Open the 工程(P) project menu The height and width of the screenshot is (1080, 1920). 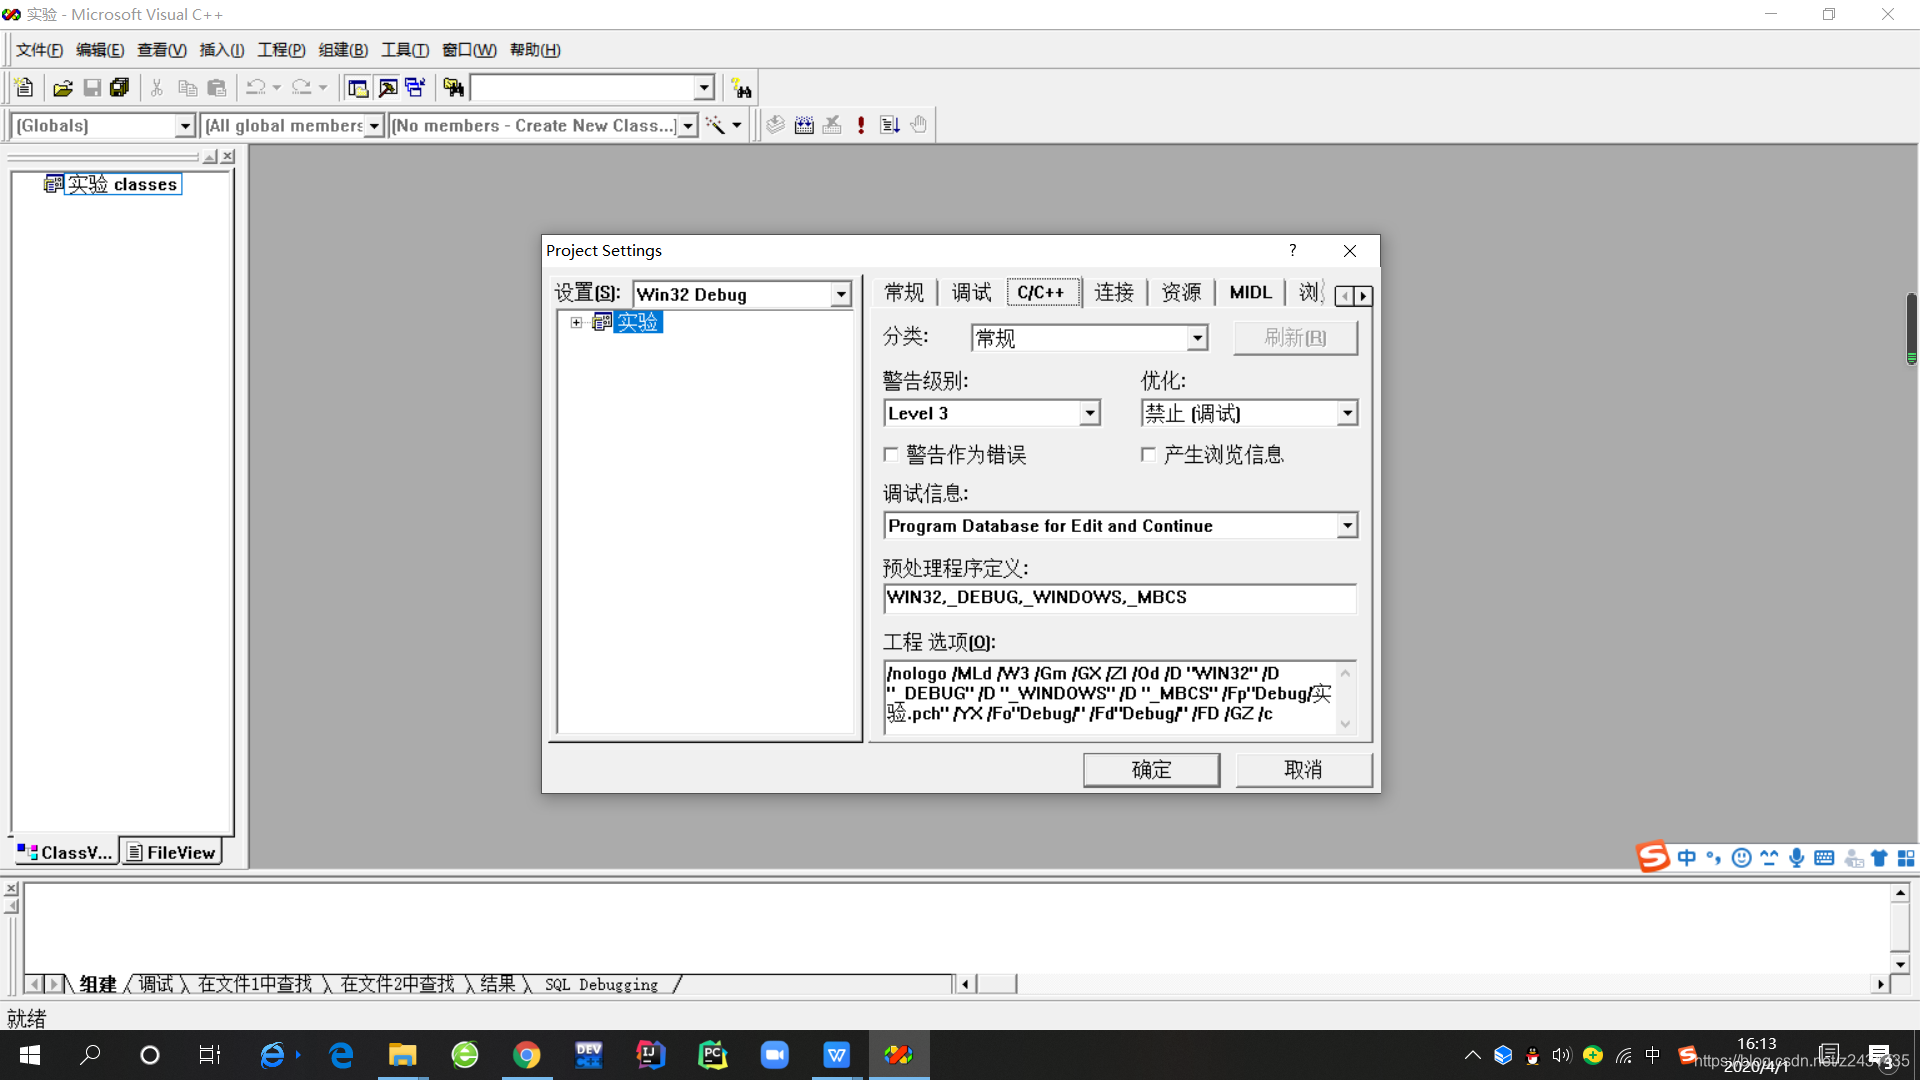click(x=281, y=50)
